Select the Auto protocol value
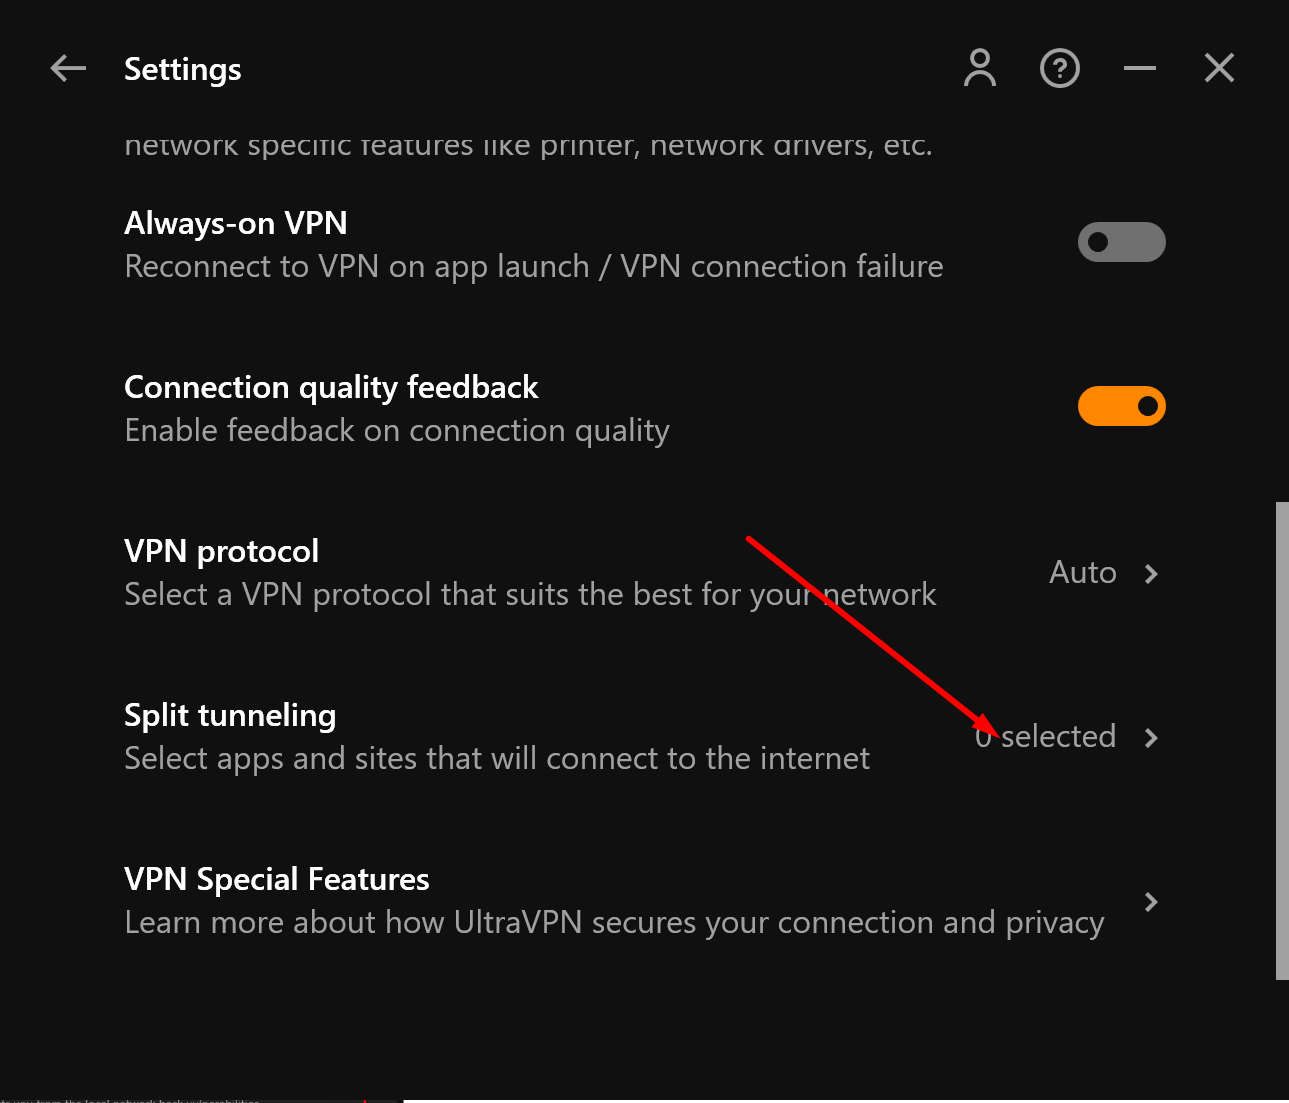The width and height of the screenshot is (1289, 1103). pos(1082,572)
